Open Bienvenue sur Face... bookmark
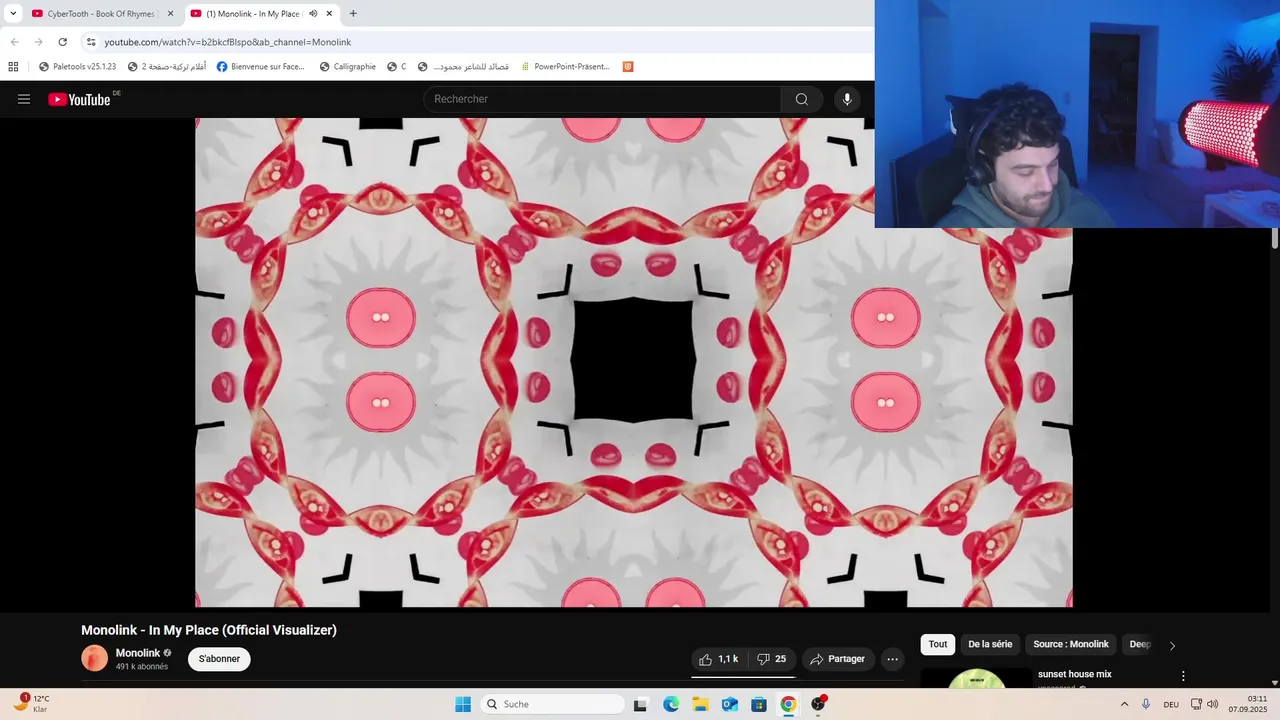The width and height of the screenshot is (1280, 720). 260,67
